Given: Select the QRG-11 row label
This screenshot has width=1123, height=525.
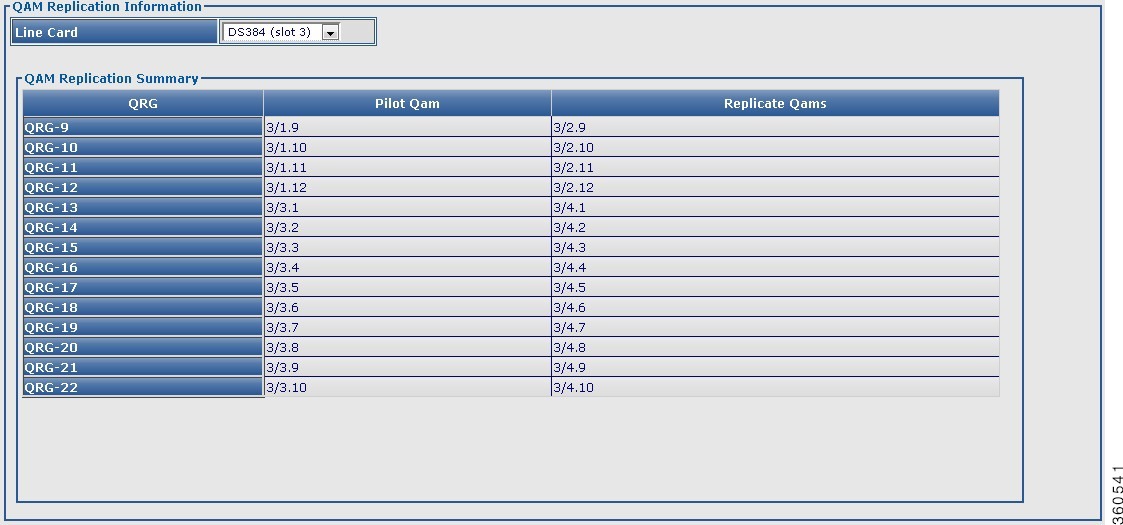Looking at the screenshot, I should (x=143, y=168).
